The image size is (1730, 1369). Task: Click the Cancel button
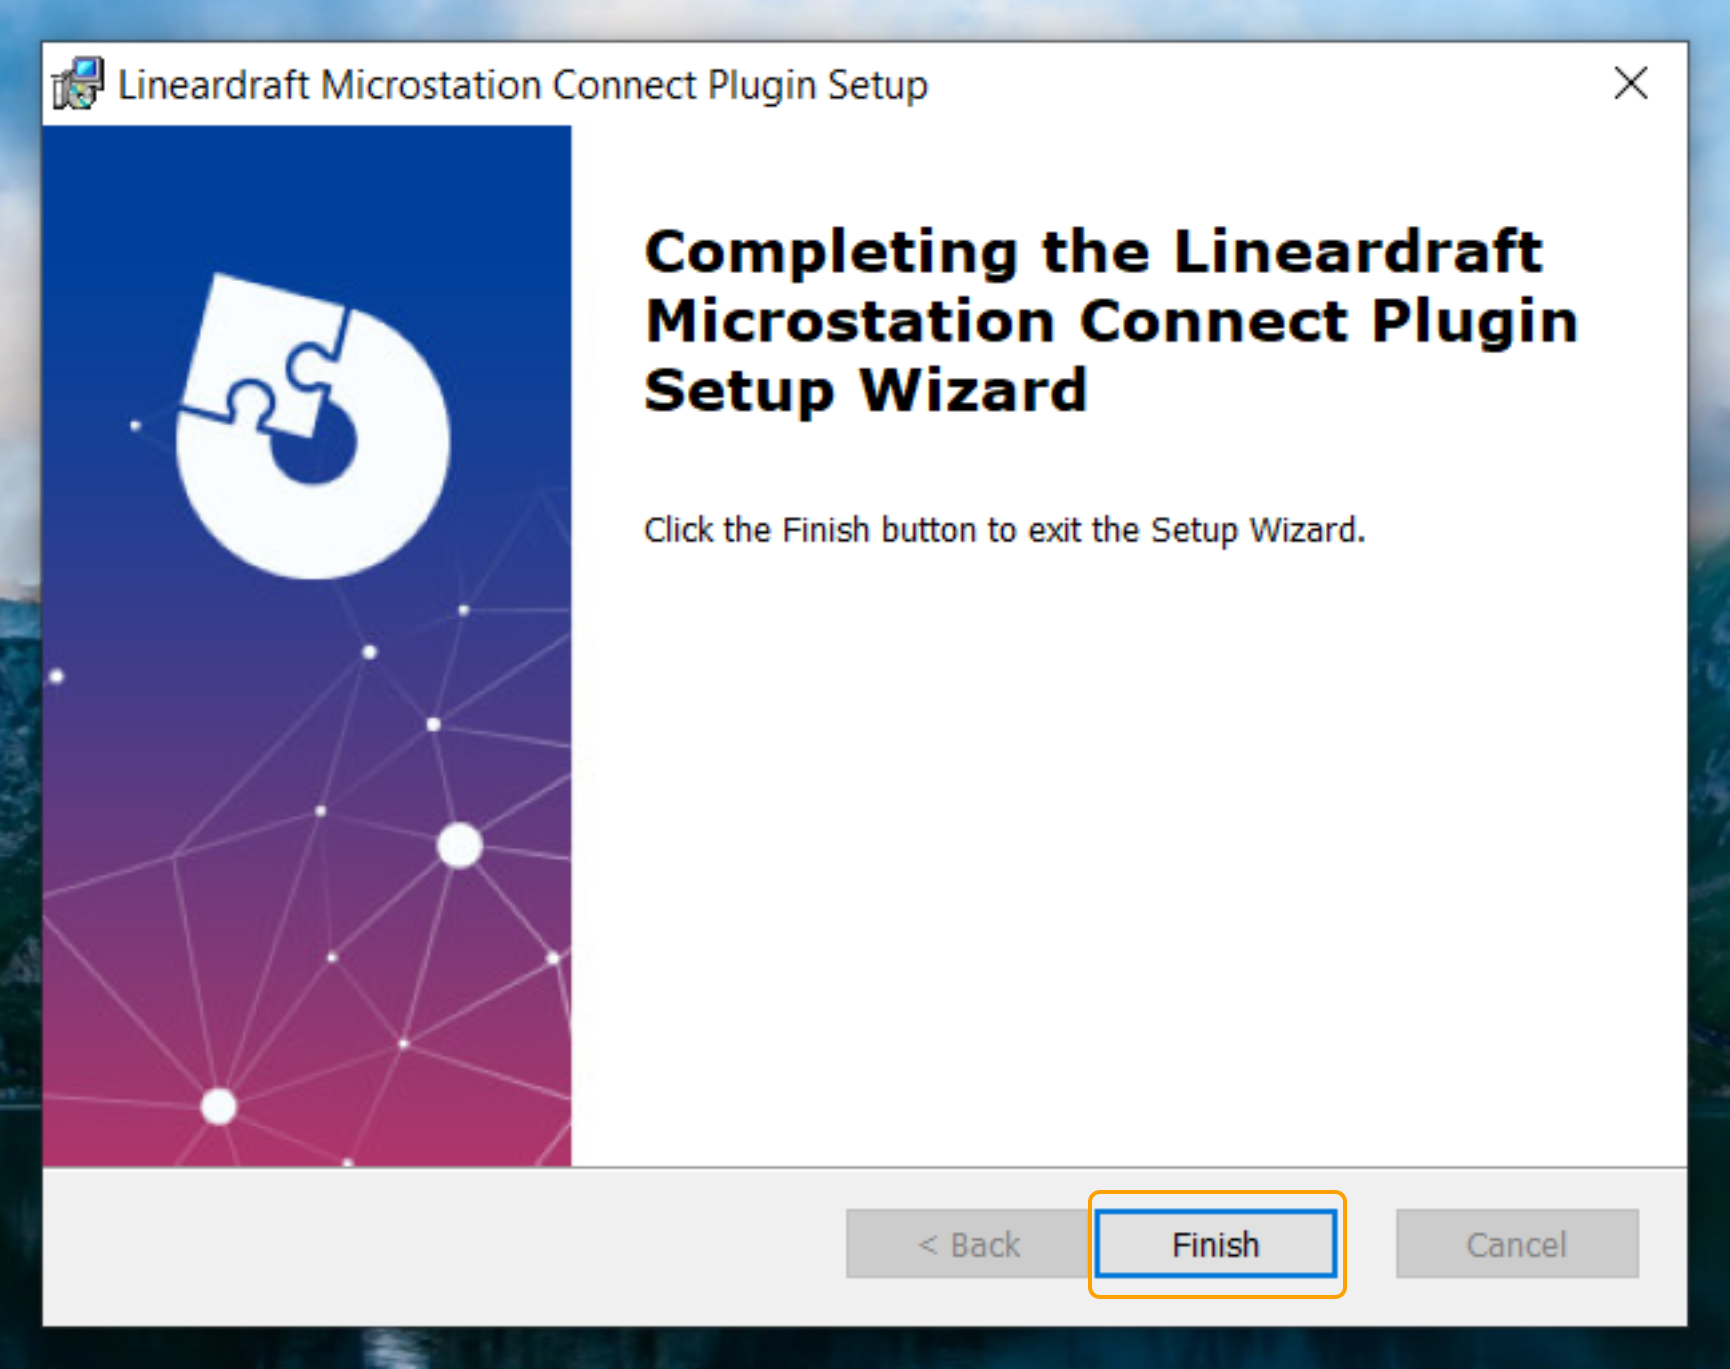click(x=1516, y=1244)
